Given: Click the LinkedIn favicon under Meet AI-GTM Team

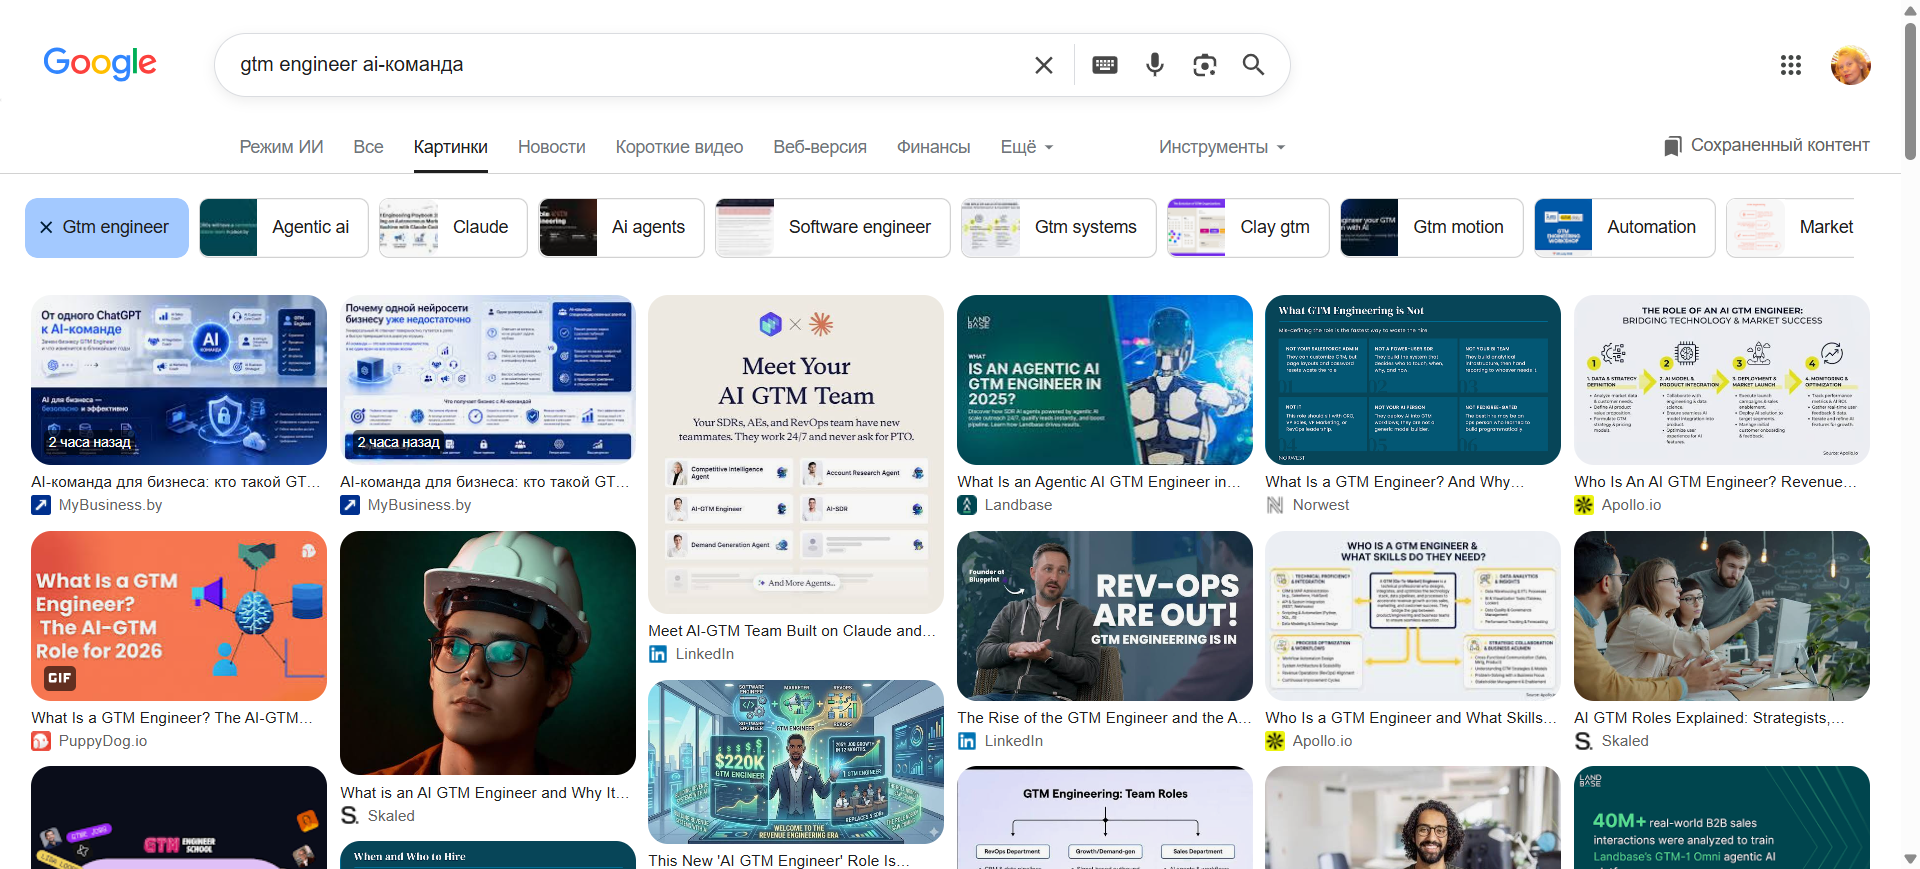Looking at the screenshot, I should [x=658, y=654].
